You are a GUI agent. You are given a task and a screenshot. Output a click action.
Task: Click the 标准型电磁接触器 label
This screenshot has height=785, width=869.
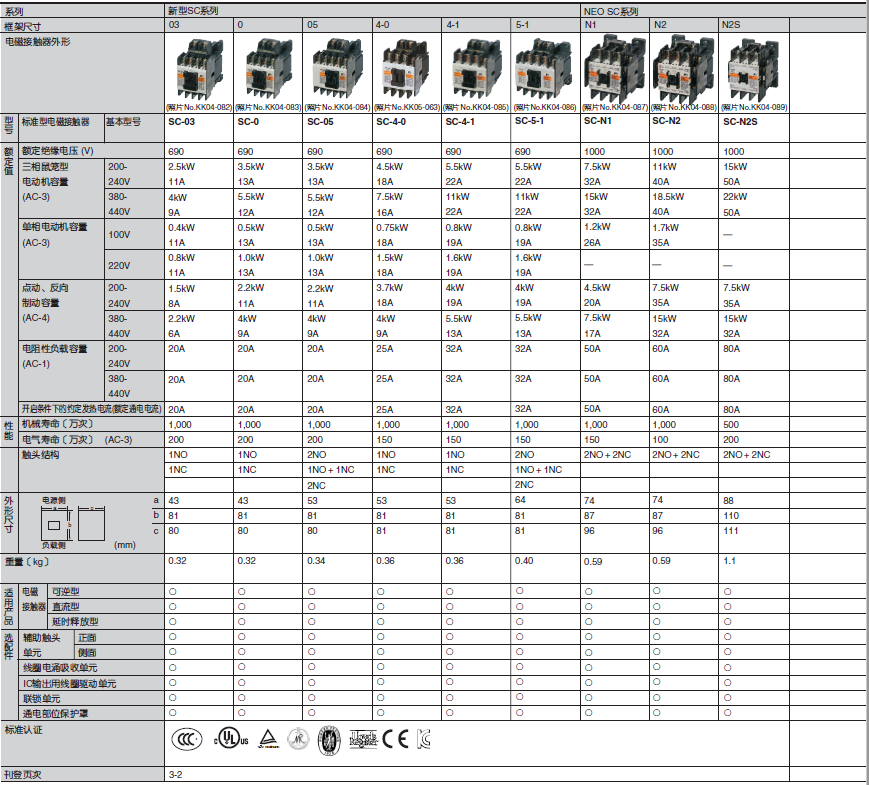[55, 122]
